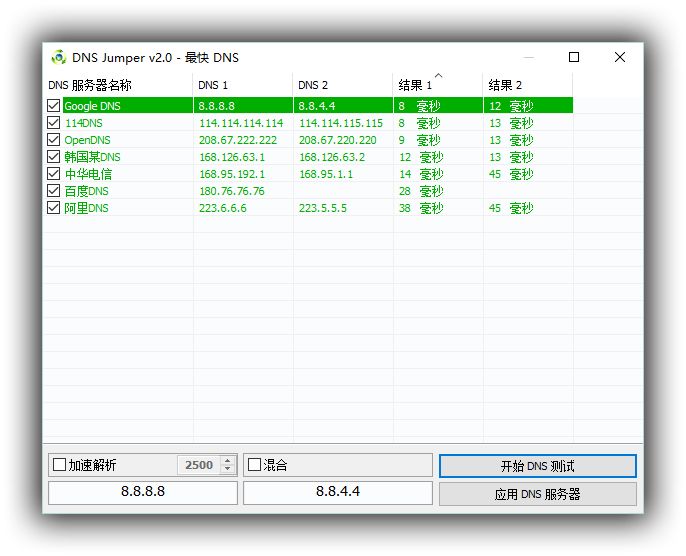
Task: Click 开始 DNS 测试 button
Action: click(538, 466)
